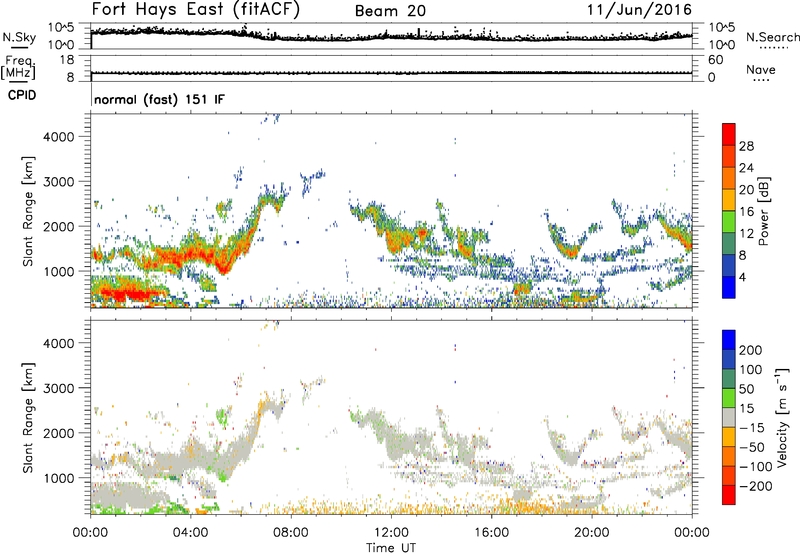This screenshot has height=554, width=800.
Task: Click the "20:00" time tick label
Action: coord(591,533)
